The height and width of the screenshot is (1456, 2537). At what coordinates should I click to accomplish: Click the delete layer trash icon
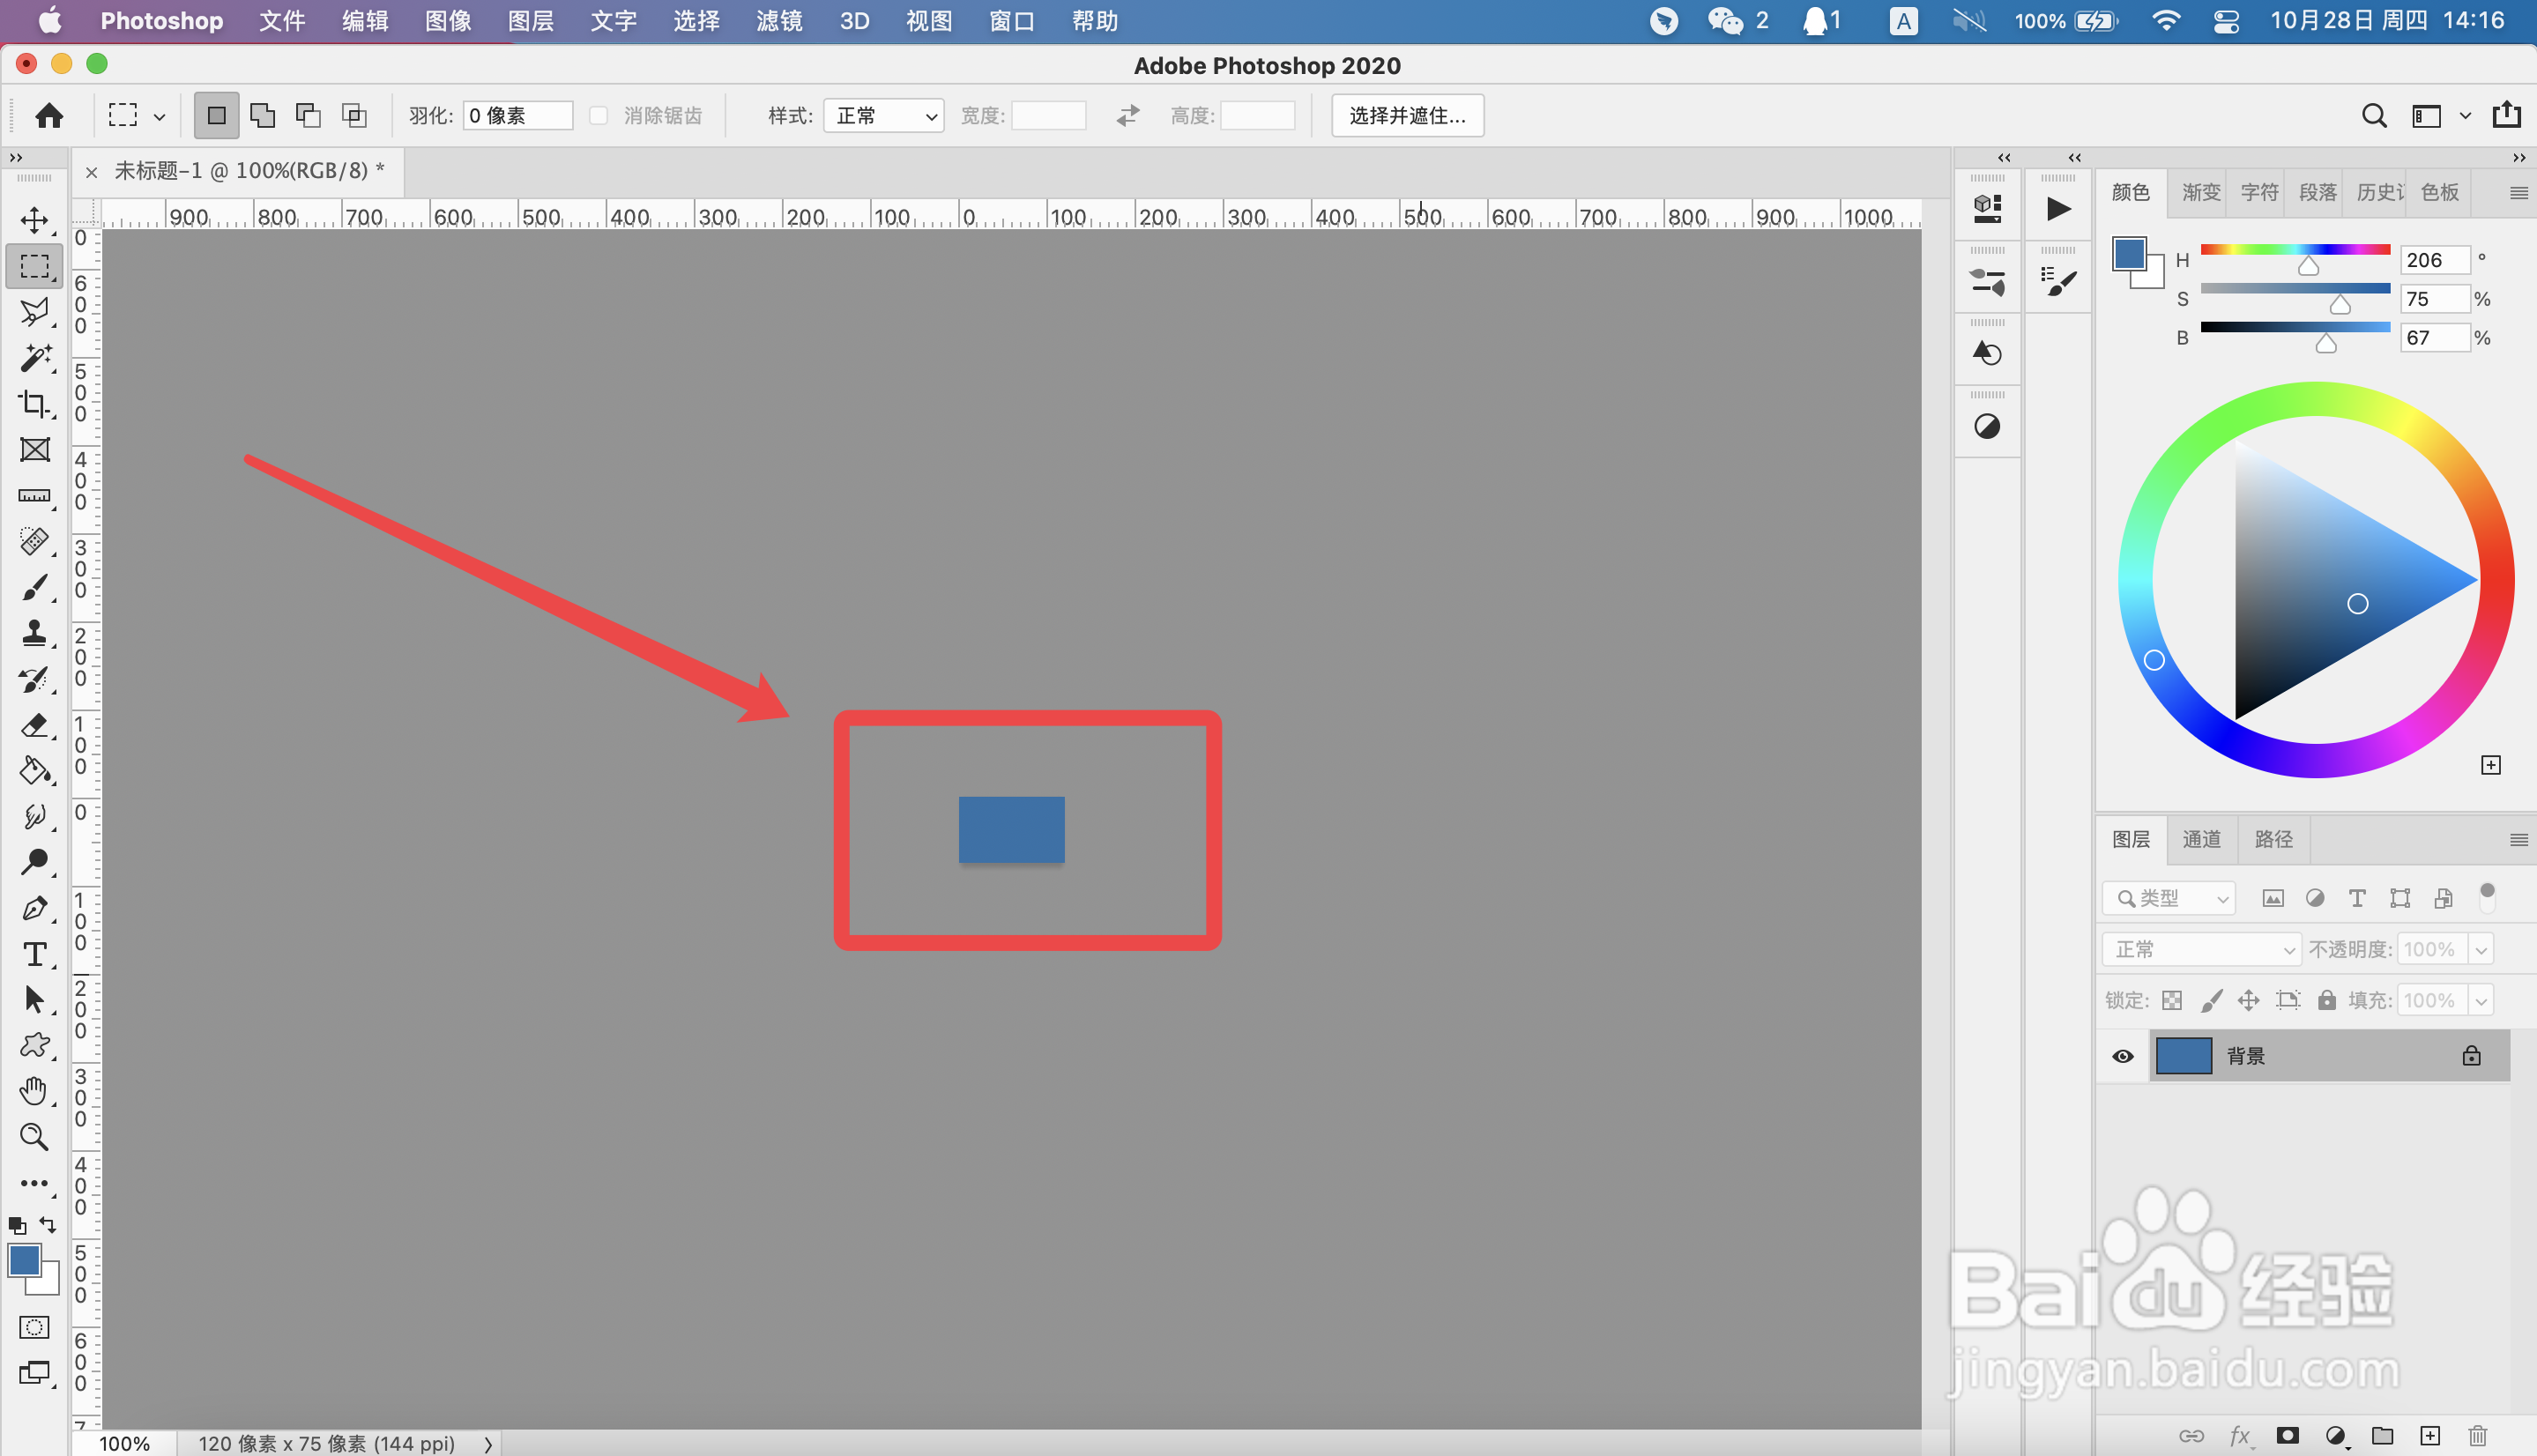coord(2477,1436)
